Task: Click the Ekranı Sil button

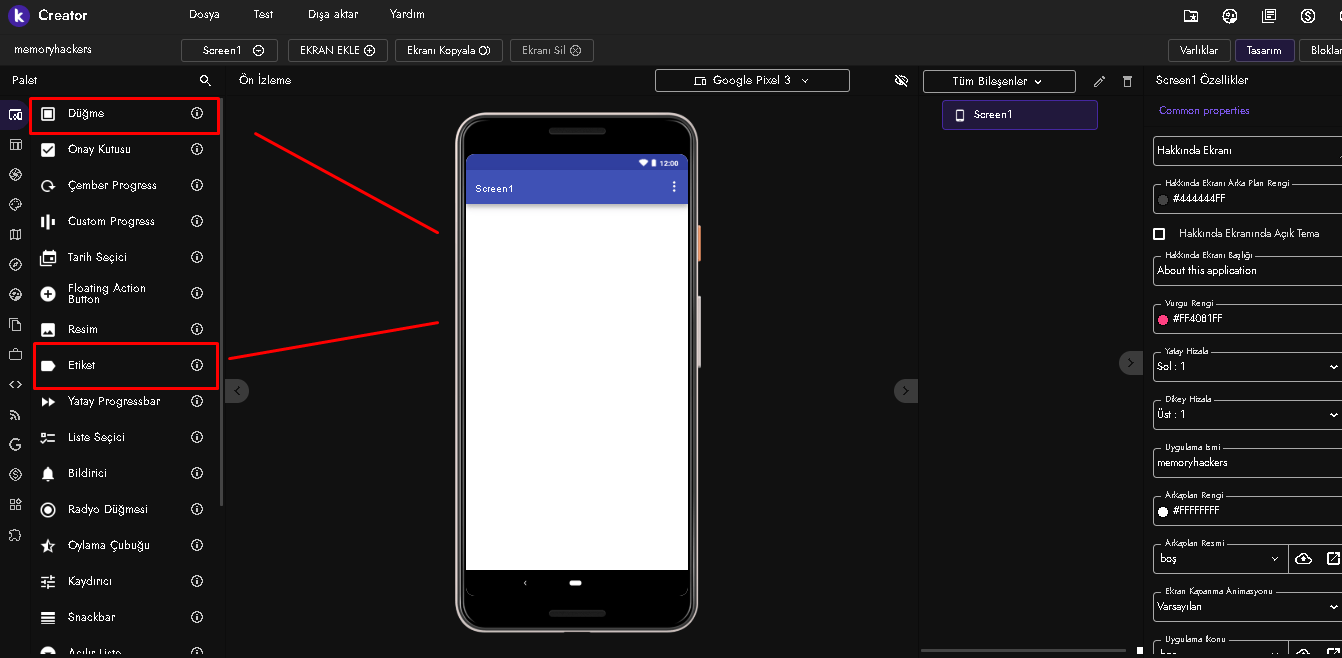Action: click(552, 50)
